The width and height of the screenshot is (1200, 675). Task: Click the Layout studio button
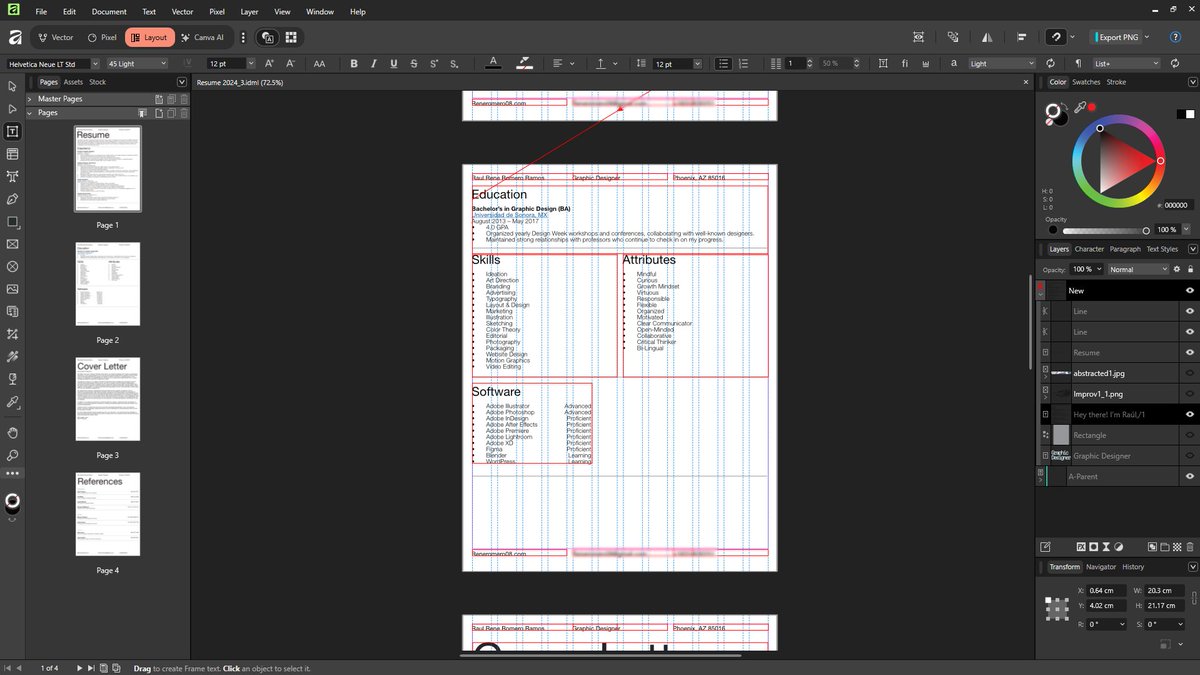click(150, 37)
